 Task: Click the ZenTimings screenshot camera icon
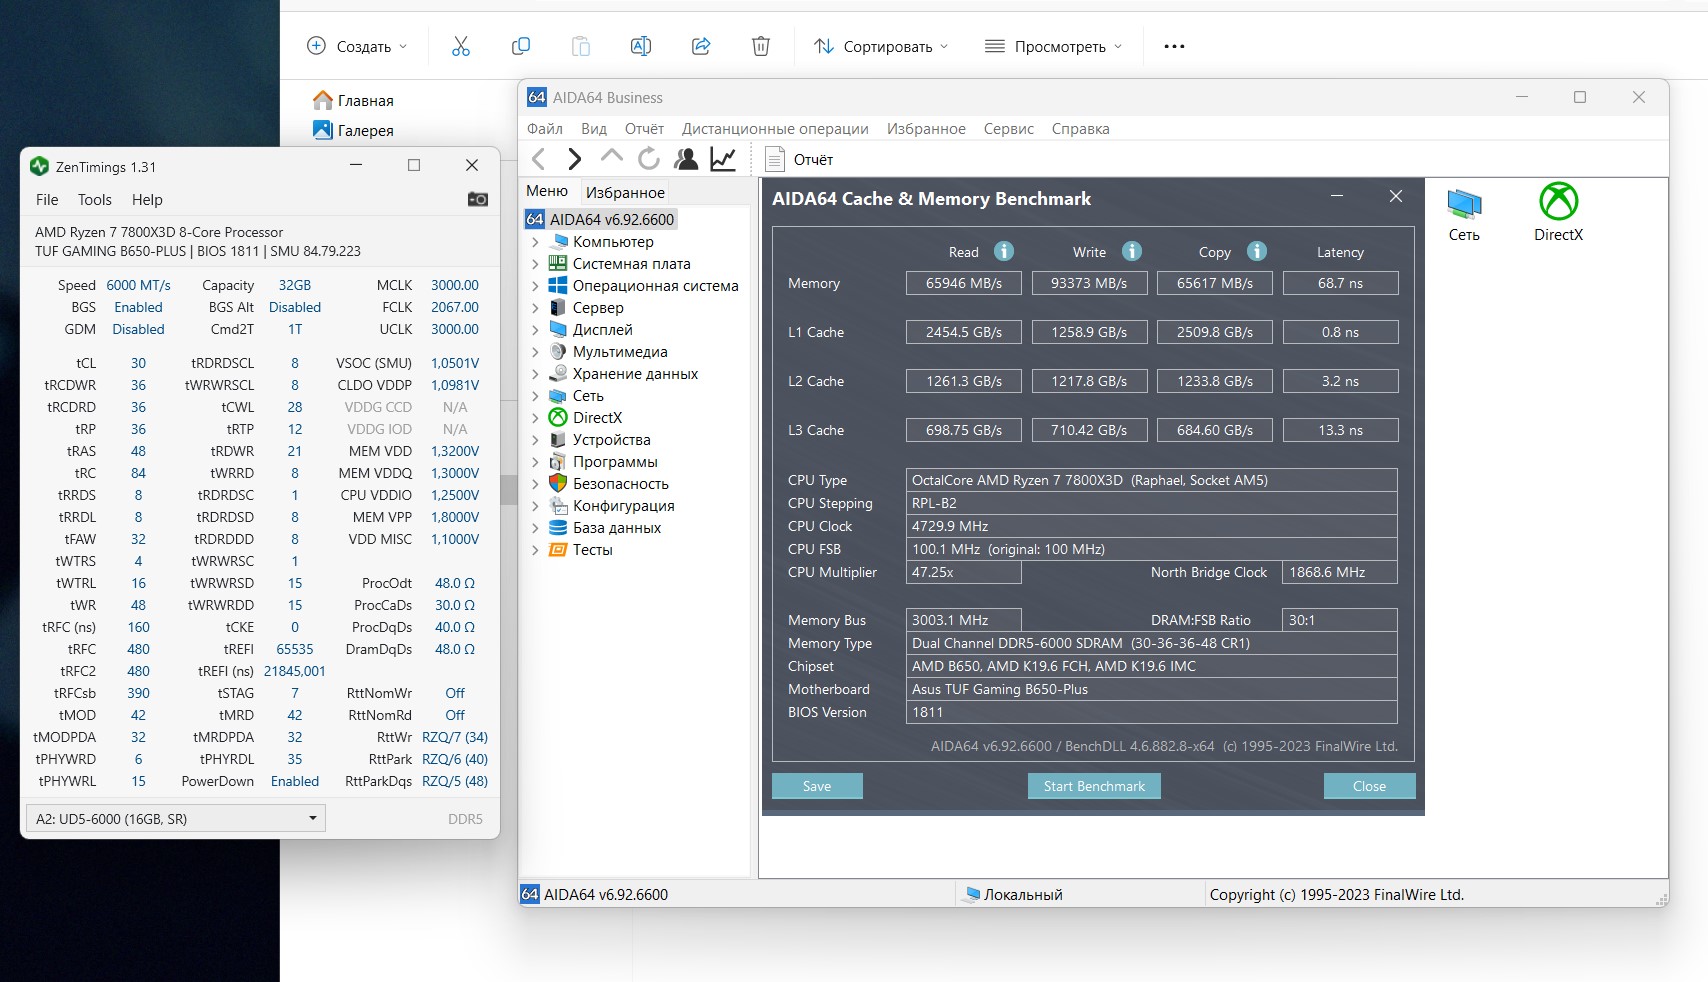(x=478, y=199)
